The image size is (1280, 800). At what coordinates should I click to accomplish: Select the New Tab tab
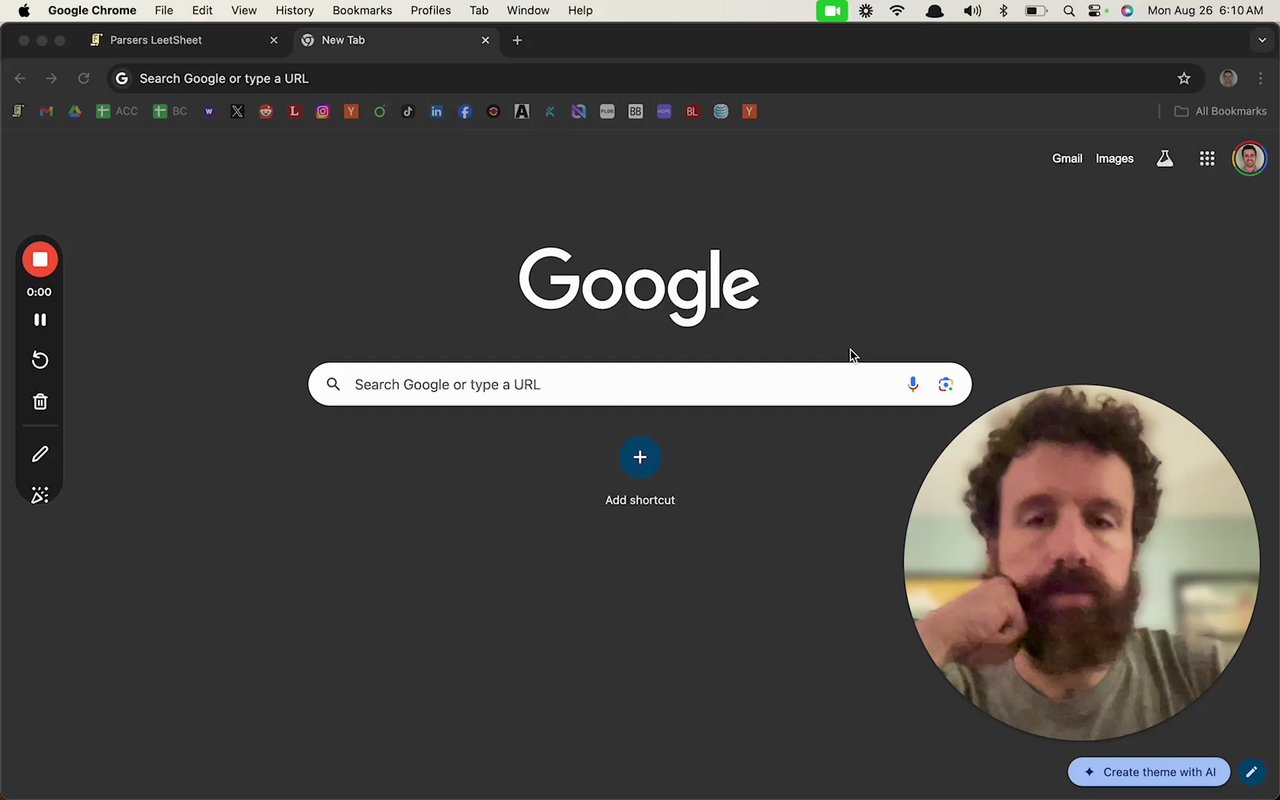(x=395, y=41)
